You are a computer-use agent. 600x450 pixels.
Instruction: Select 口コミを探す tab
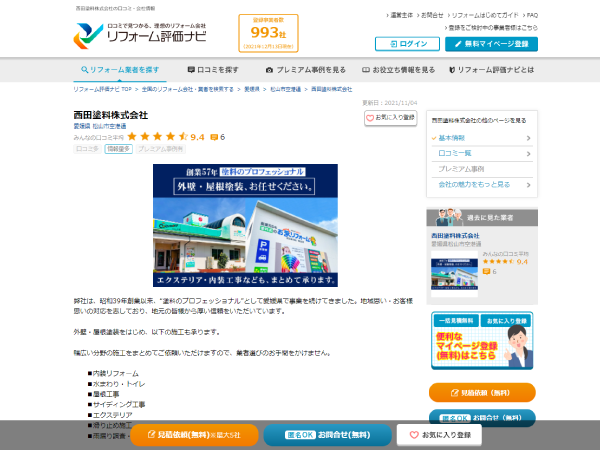pyautogui.click(x=213, y=70)
